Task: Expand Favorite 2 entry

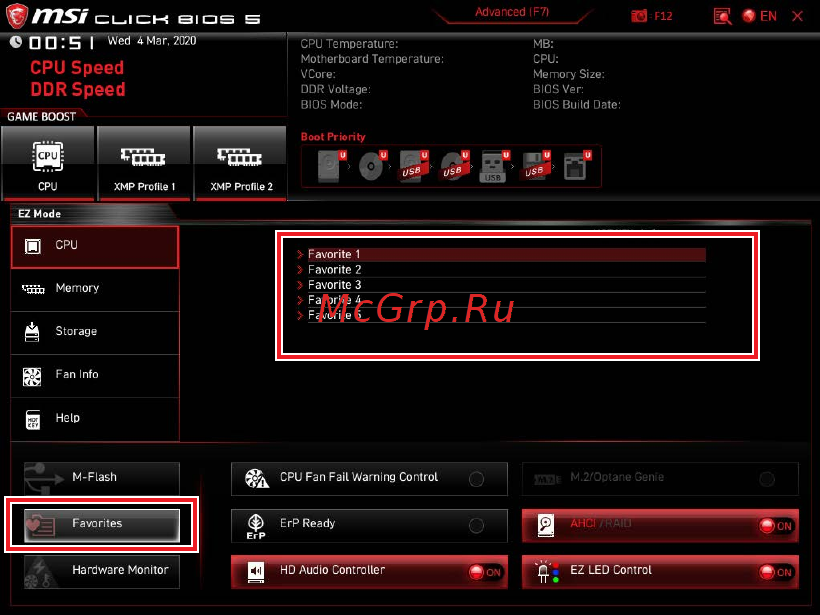Action: coord(502,270)
